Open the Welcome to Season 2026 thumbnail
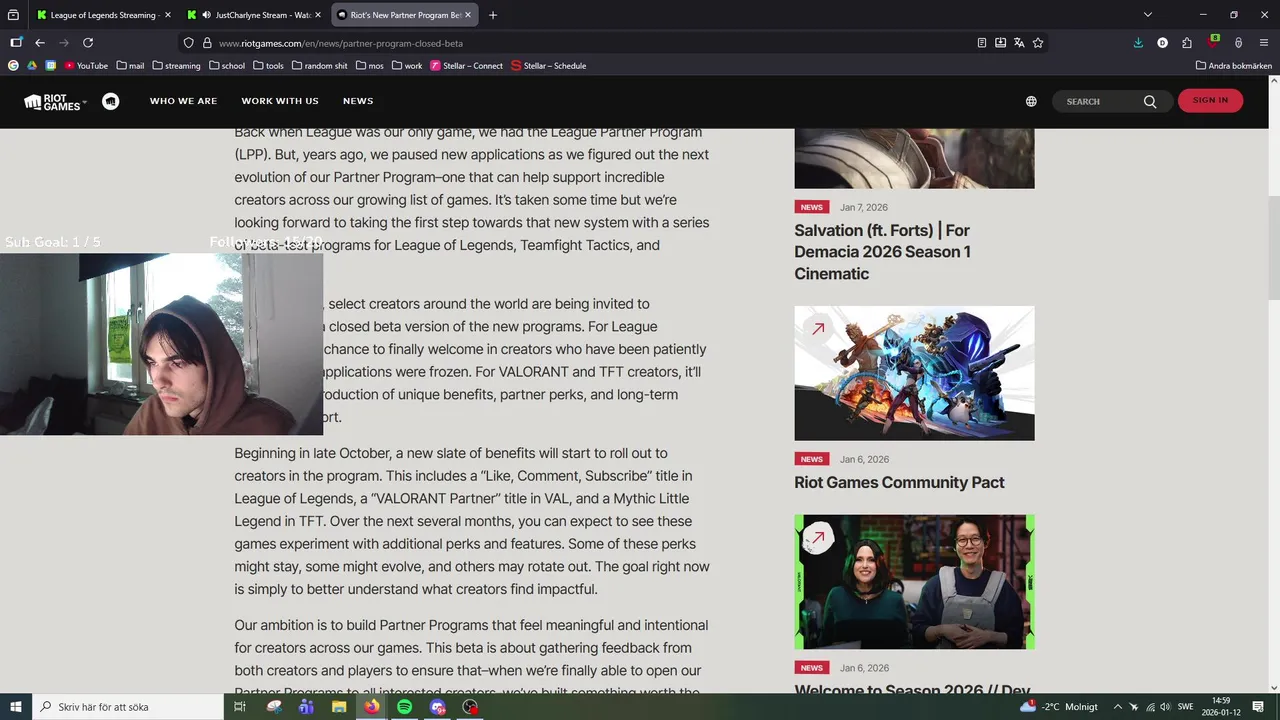This screenshot has width=1280, height=720. coord(914,582)
